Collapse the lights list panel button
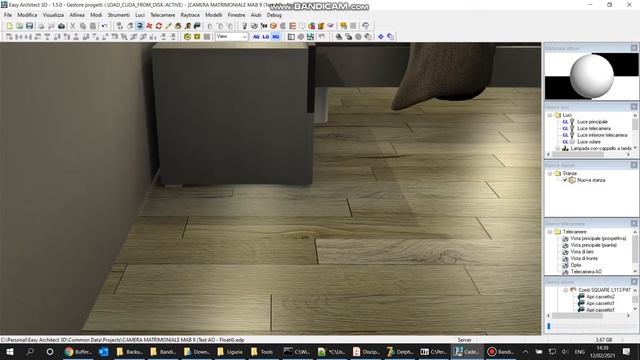This screenshot has height=360, width=640. click(634, 107)
